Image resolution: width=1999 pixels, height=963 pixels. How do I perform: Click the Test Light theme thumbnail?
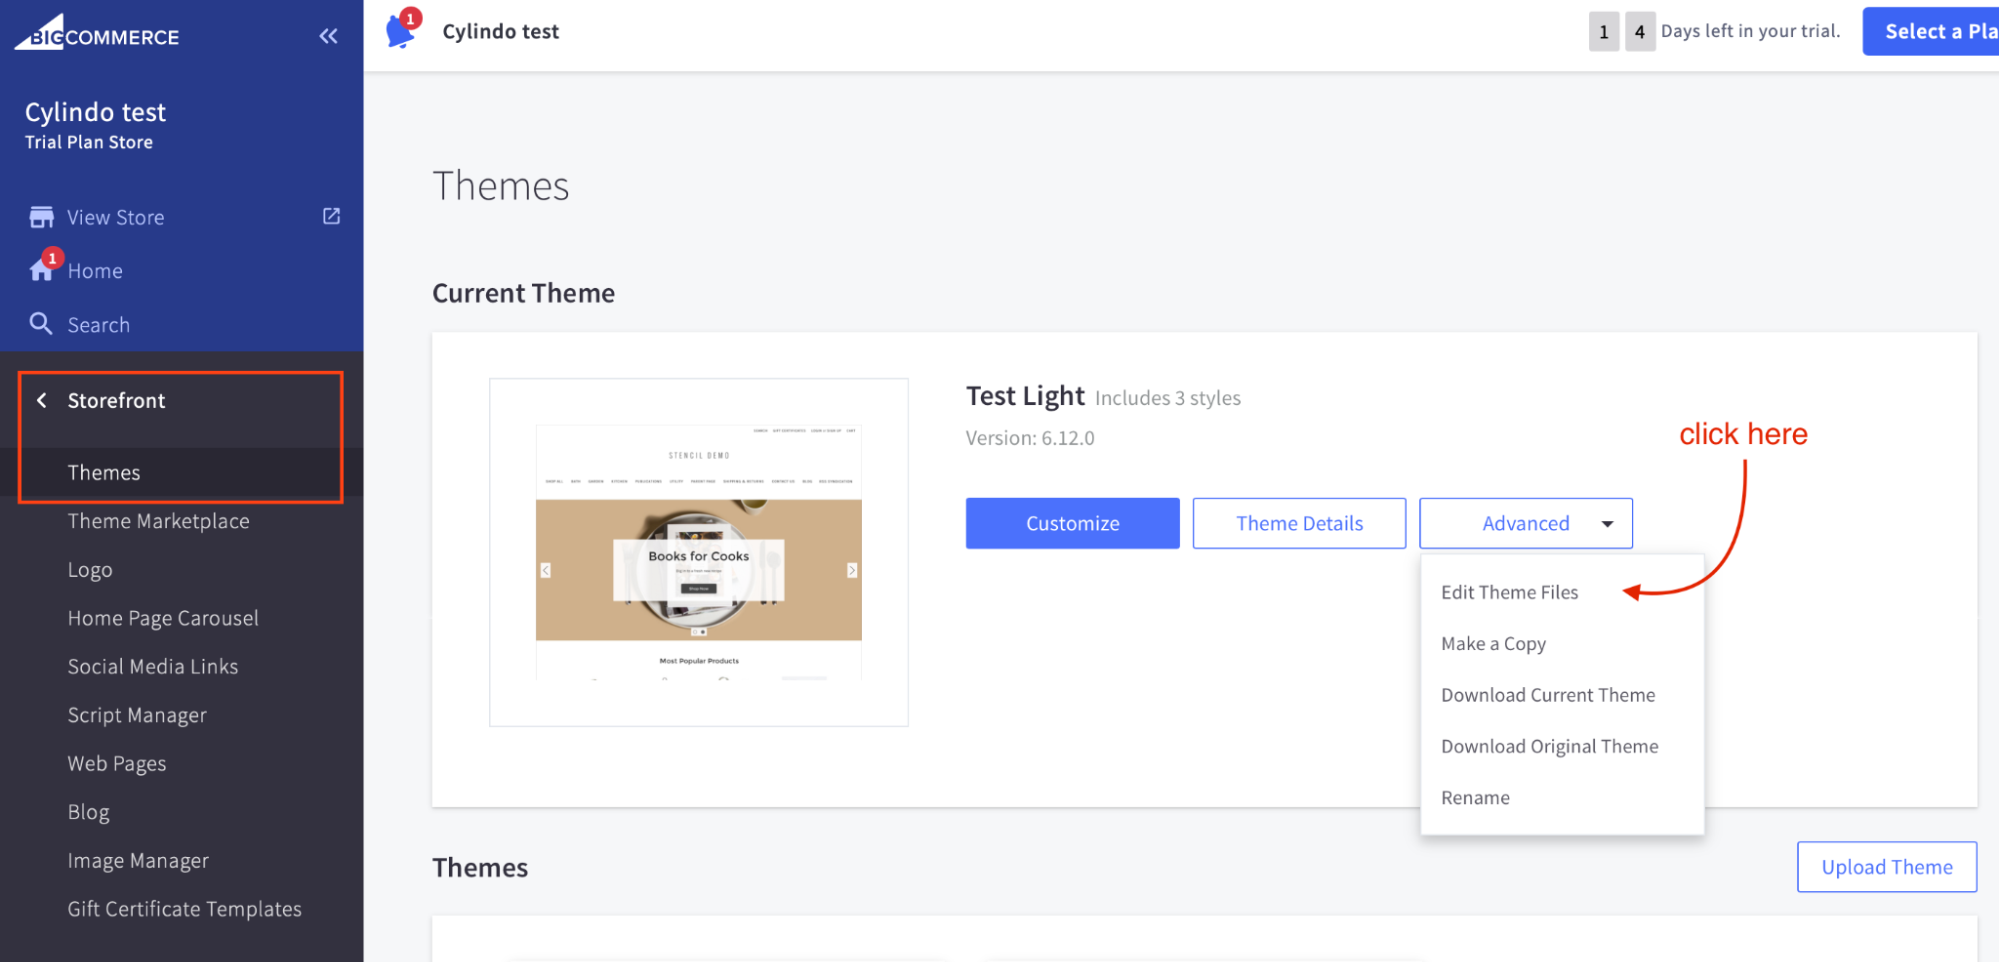coord(699,552)
